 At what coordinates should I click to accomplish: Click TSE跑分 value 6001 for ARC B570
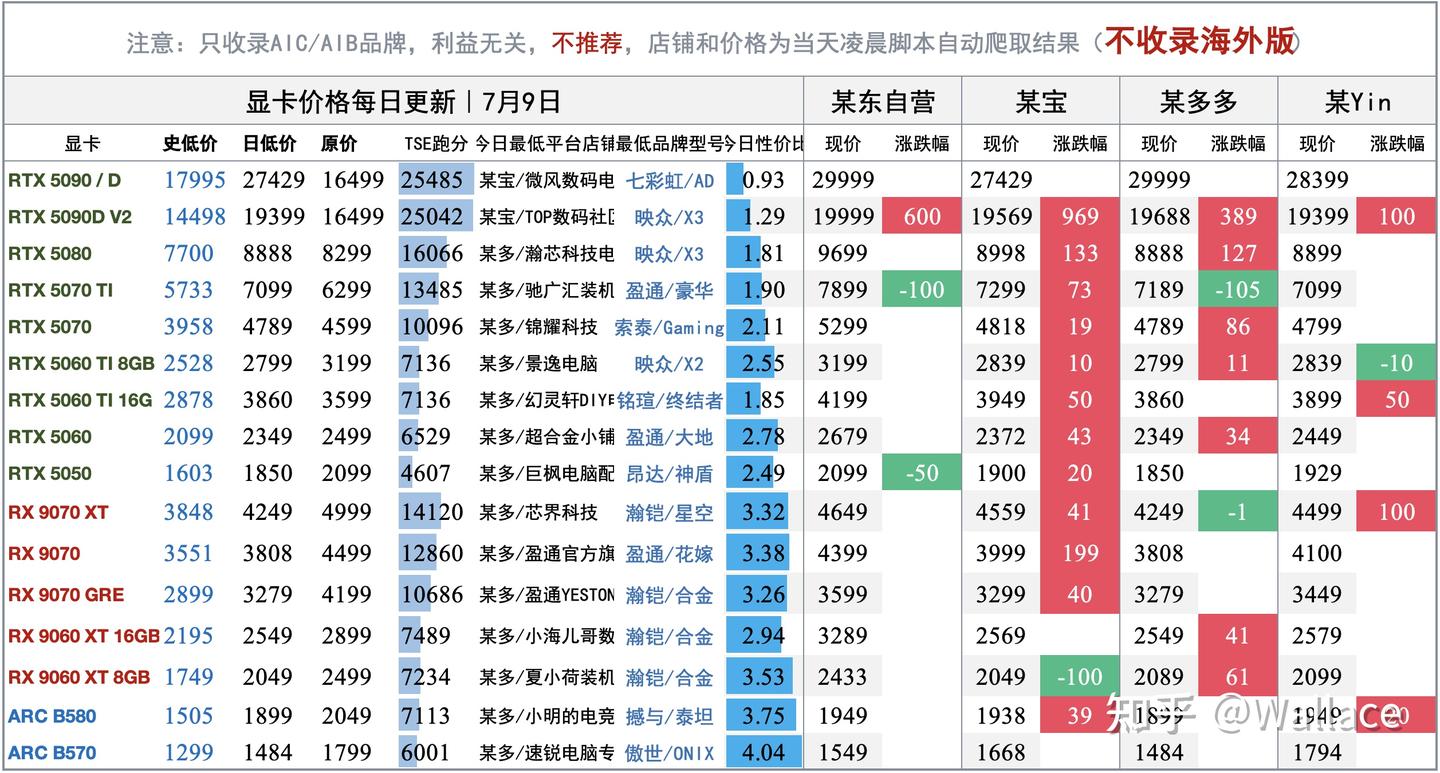pos(426,753)
